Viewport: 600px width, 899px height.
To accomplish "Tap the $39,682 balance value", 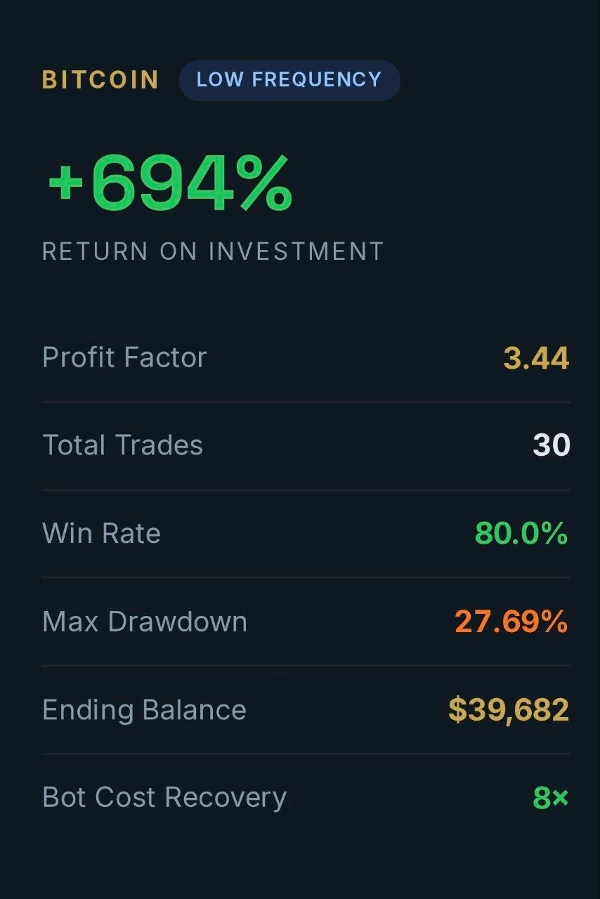I will [x=508, y=710].
